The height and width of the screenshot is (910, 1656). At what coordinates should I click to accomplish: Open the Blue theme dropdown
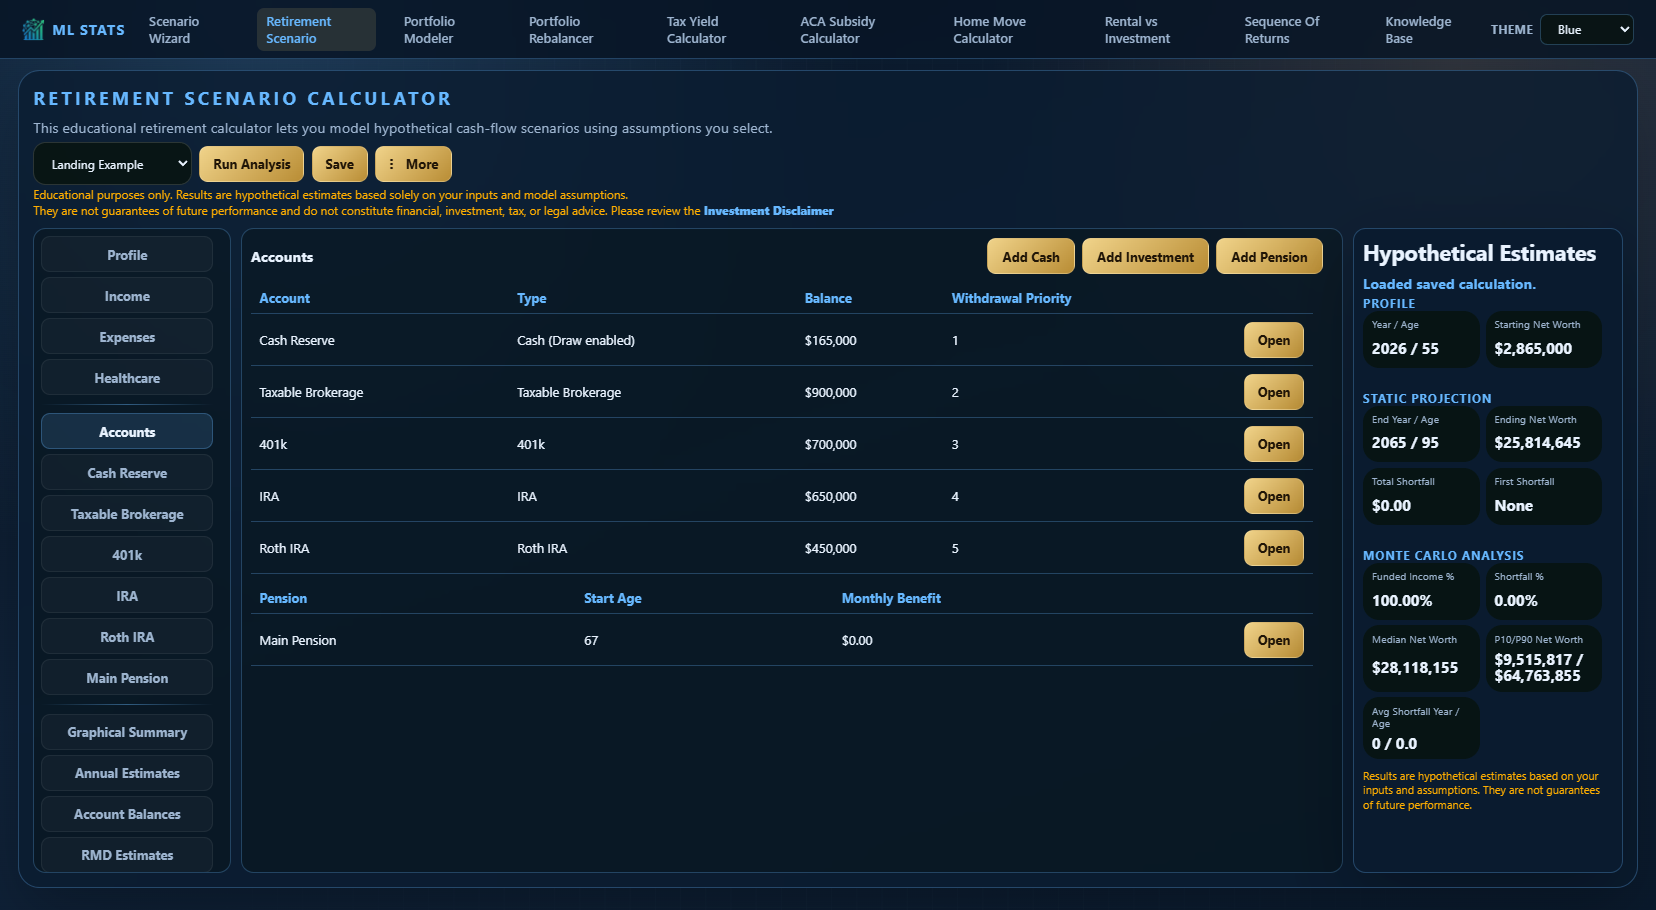click(1587, 30)
